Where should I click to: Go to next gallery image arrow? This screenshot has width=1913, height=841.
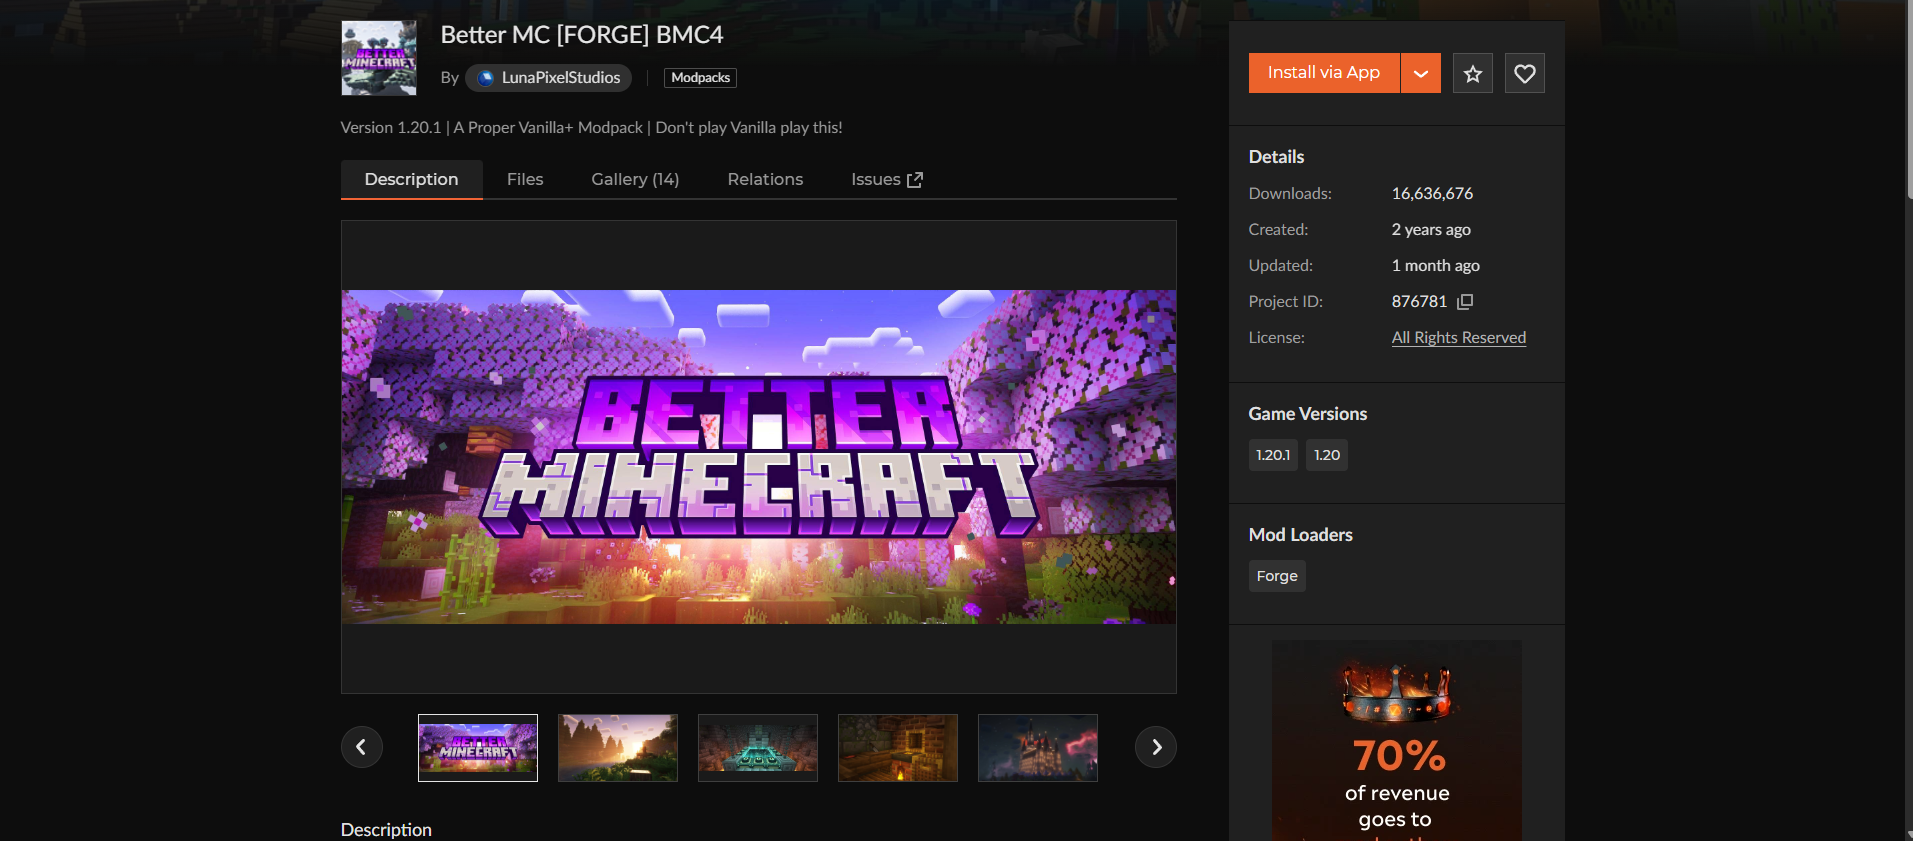coord(1156,747)
